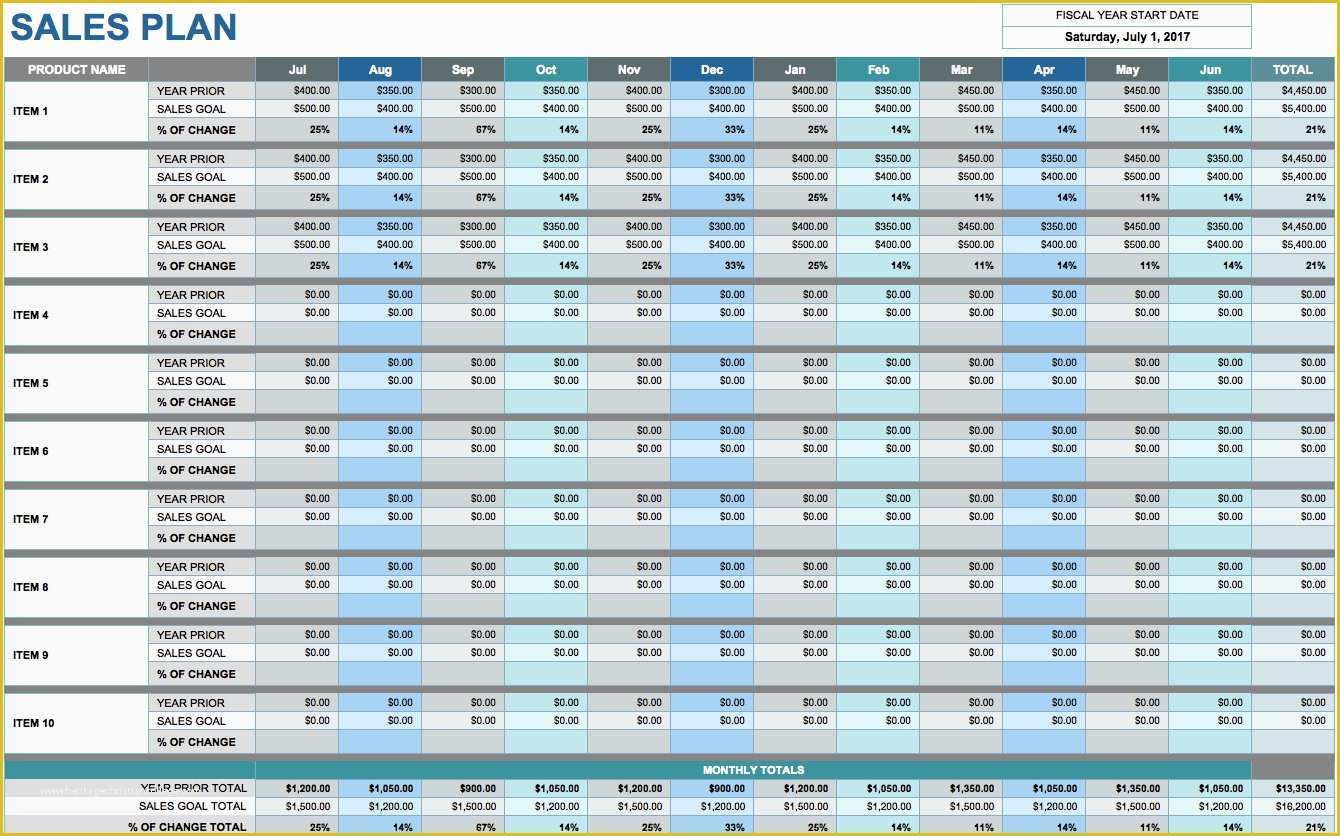
Task: Select ITEM 1 % OF CHANGE label
Action: coord(202,130)
